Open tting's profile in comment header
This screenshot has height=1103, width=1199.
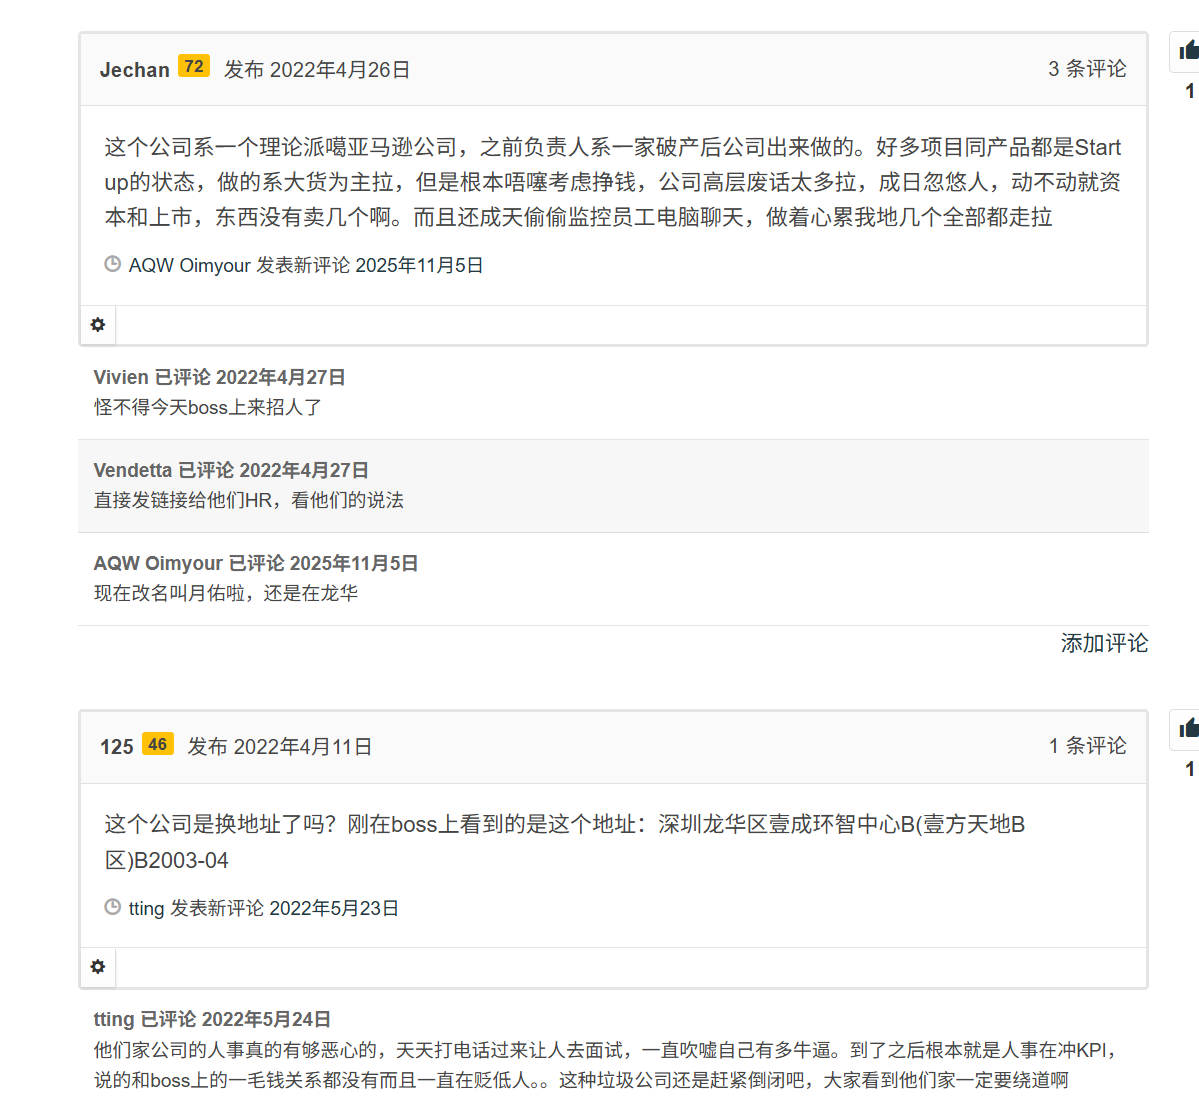click(114, 1019)
